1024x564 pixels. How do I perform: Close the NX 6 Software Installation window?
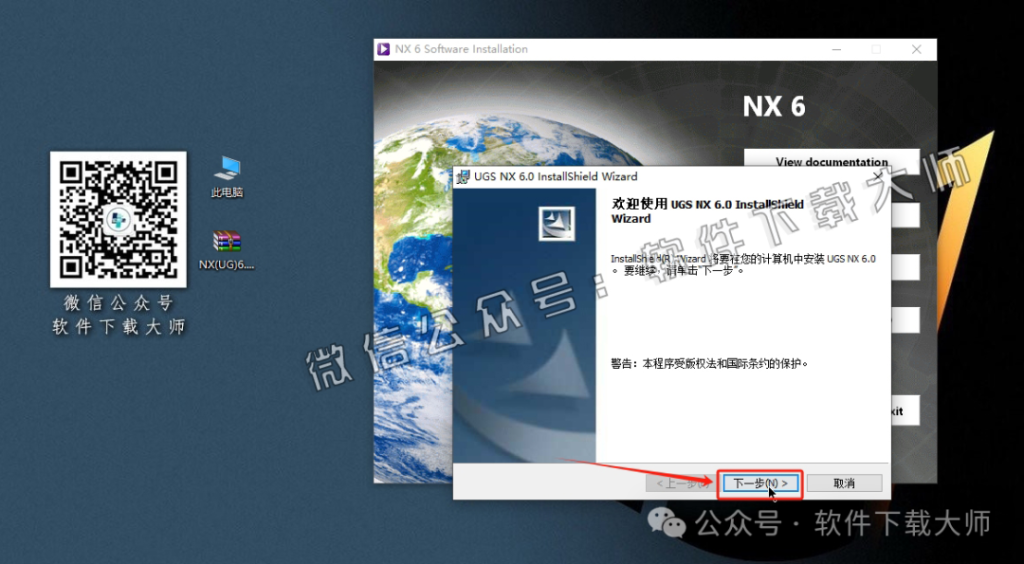tap(917, 50)
